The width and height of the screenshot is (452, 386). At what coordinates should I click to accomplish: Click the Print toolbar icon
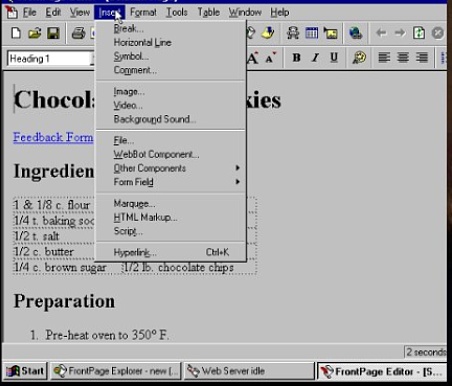coord(79,33)
